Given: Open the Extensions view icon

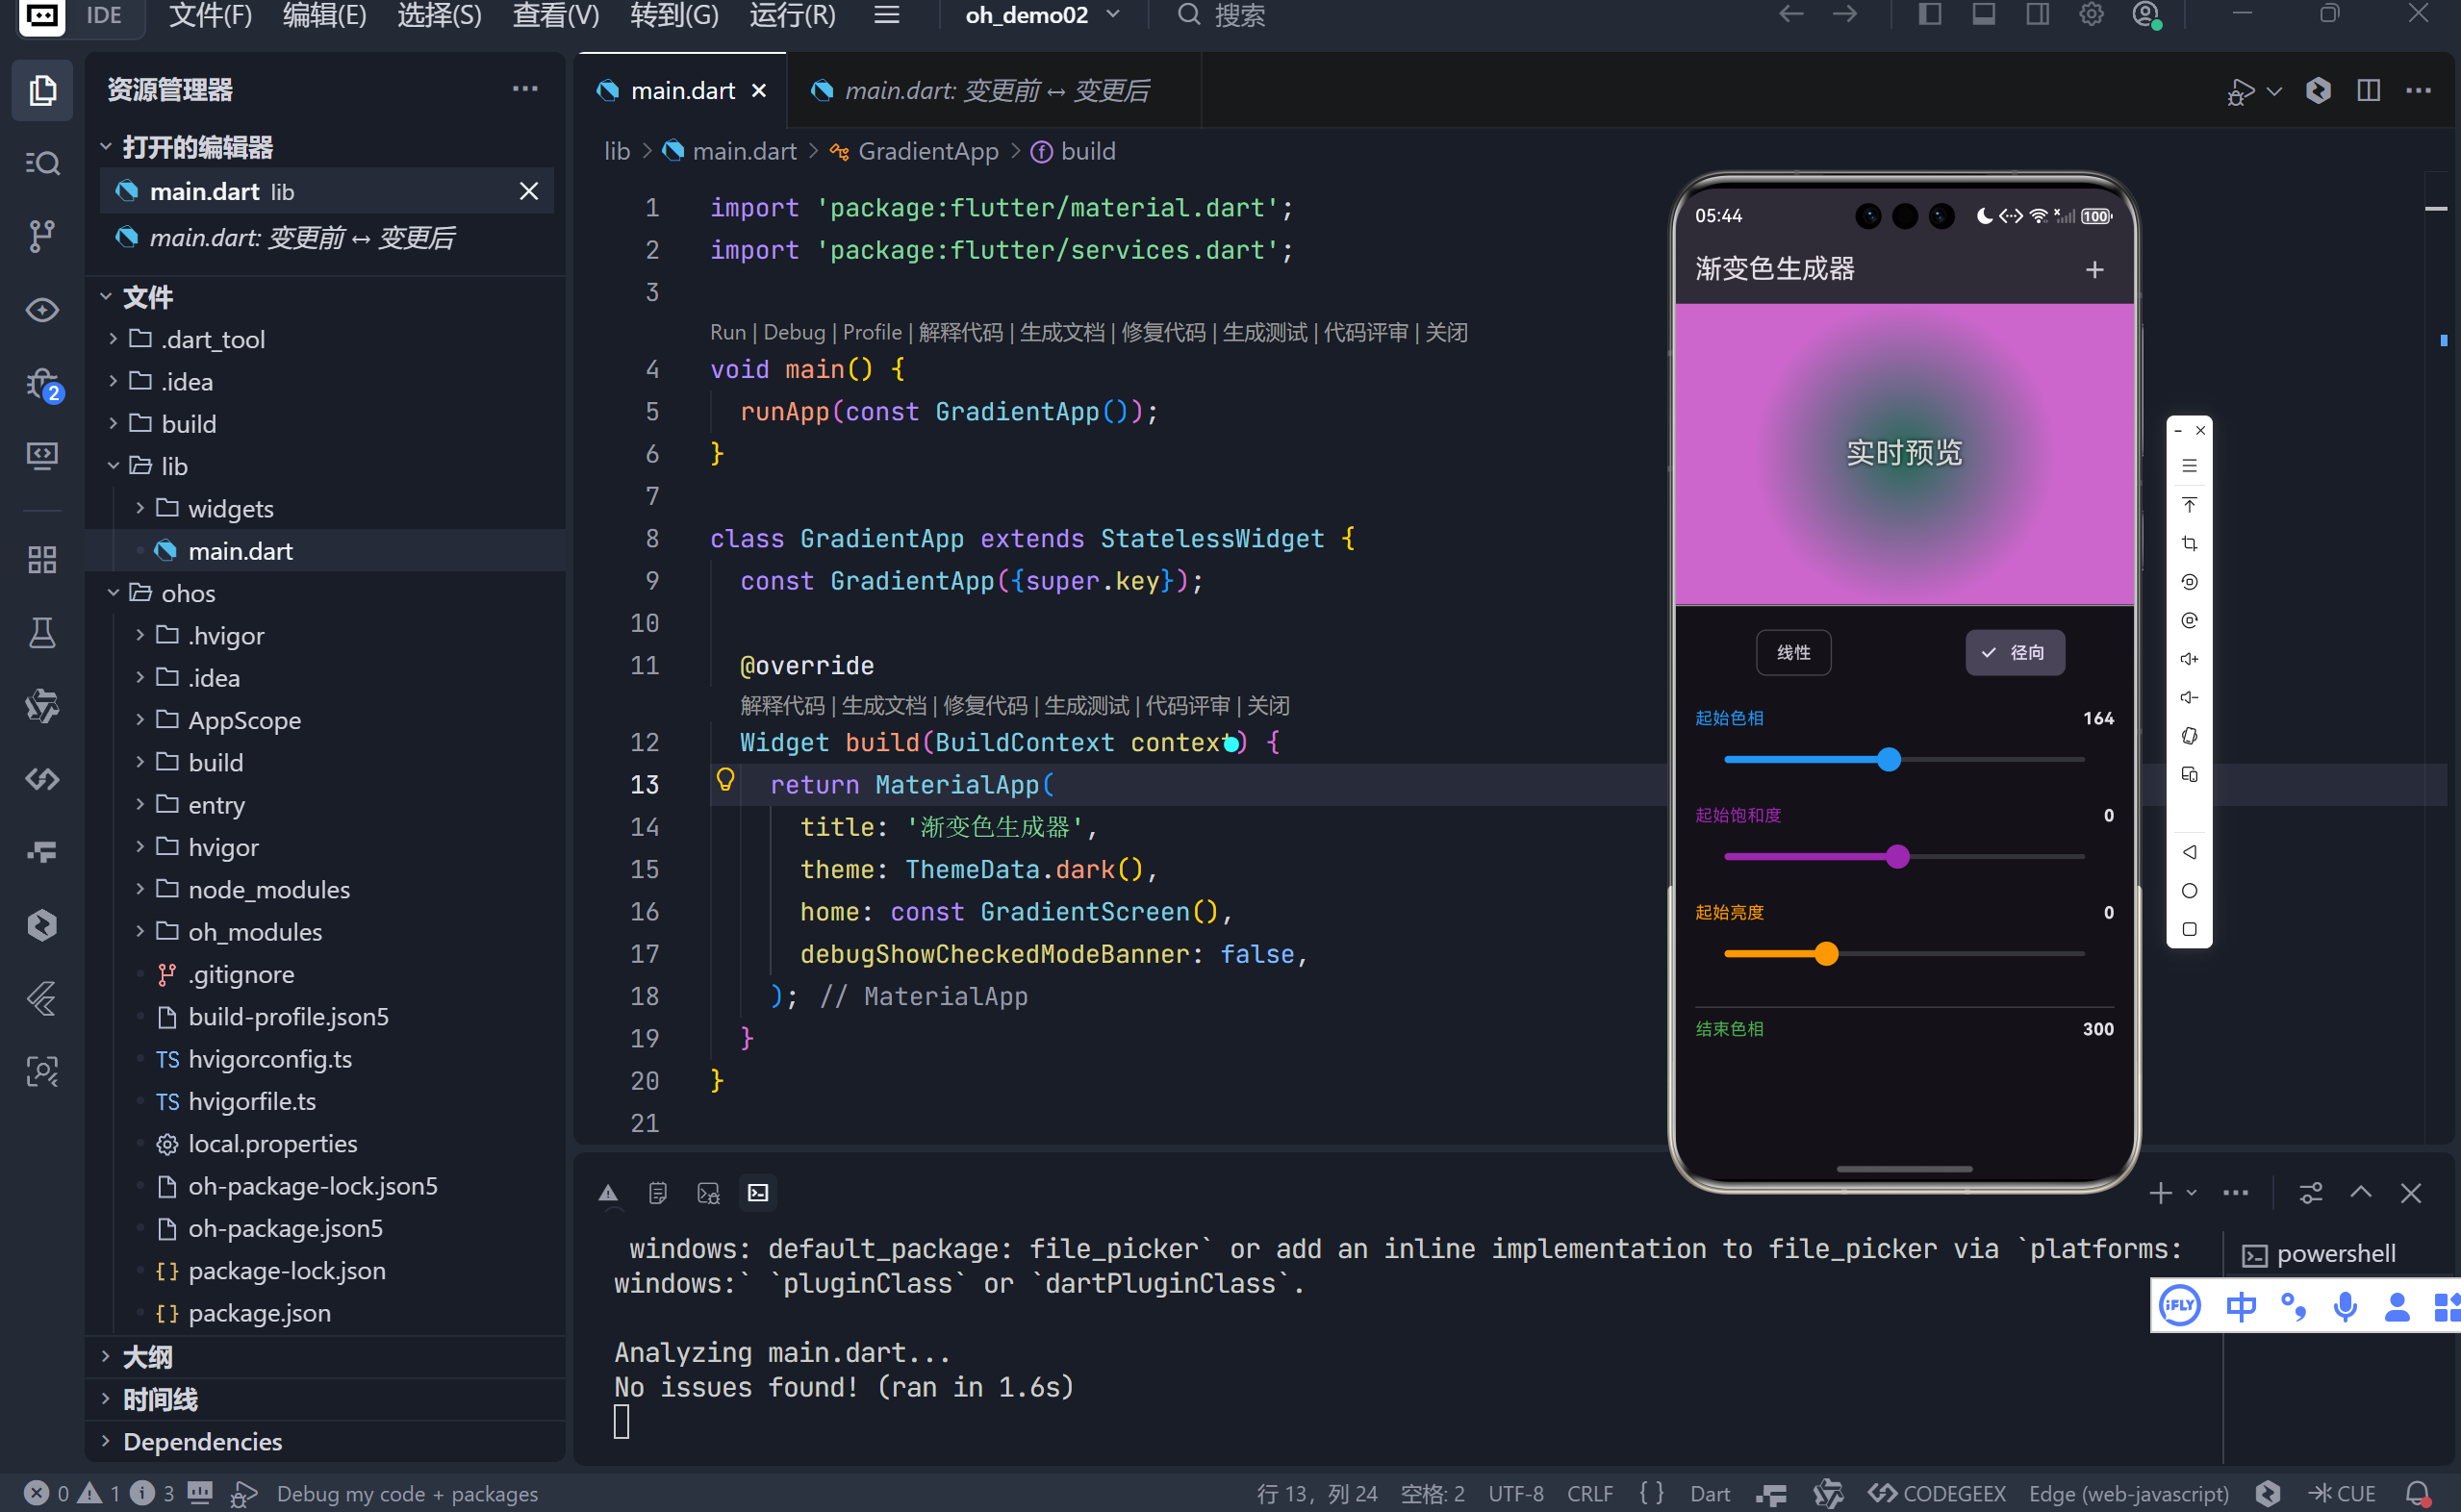Looking at the screenshot, I should 42,559.
